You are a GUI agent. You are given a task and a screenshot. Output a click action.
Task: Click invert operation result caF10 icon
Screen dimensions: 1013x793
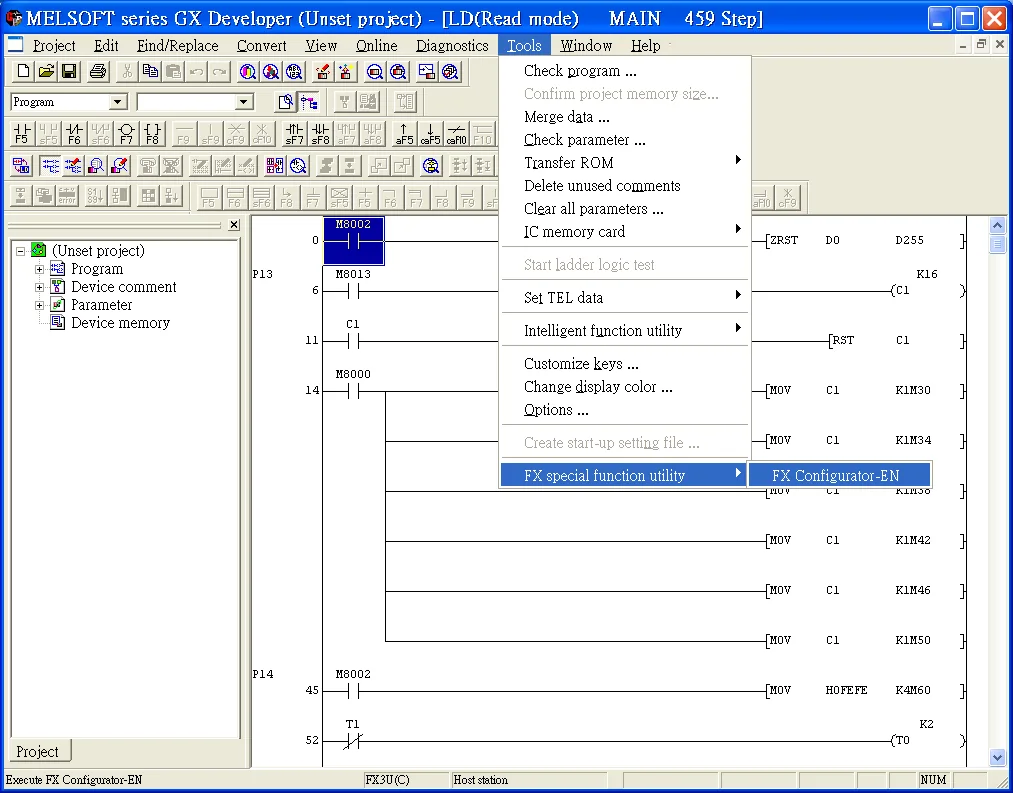point(456,134)
